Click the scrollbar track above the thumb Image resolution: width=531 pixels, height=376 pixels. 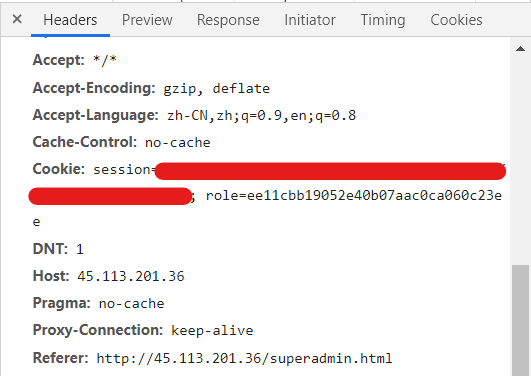(521, 159)
